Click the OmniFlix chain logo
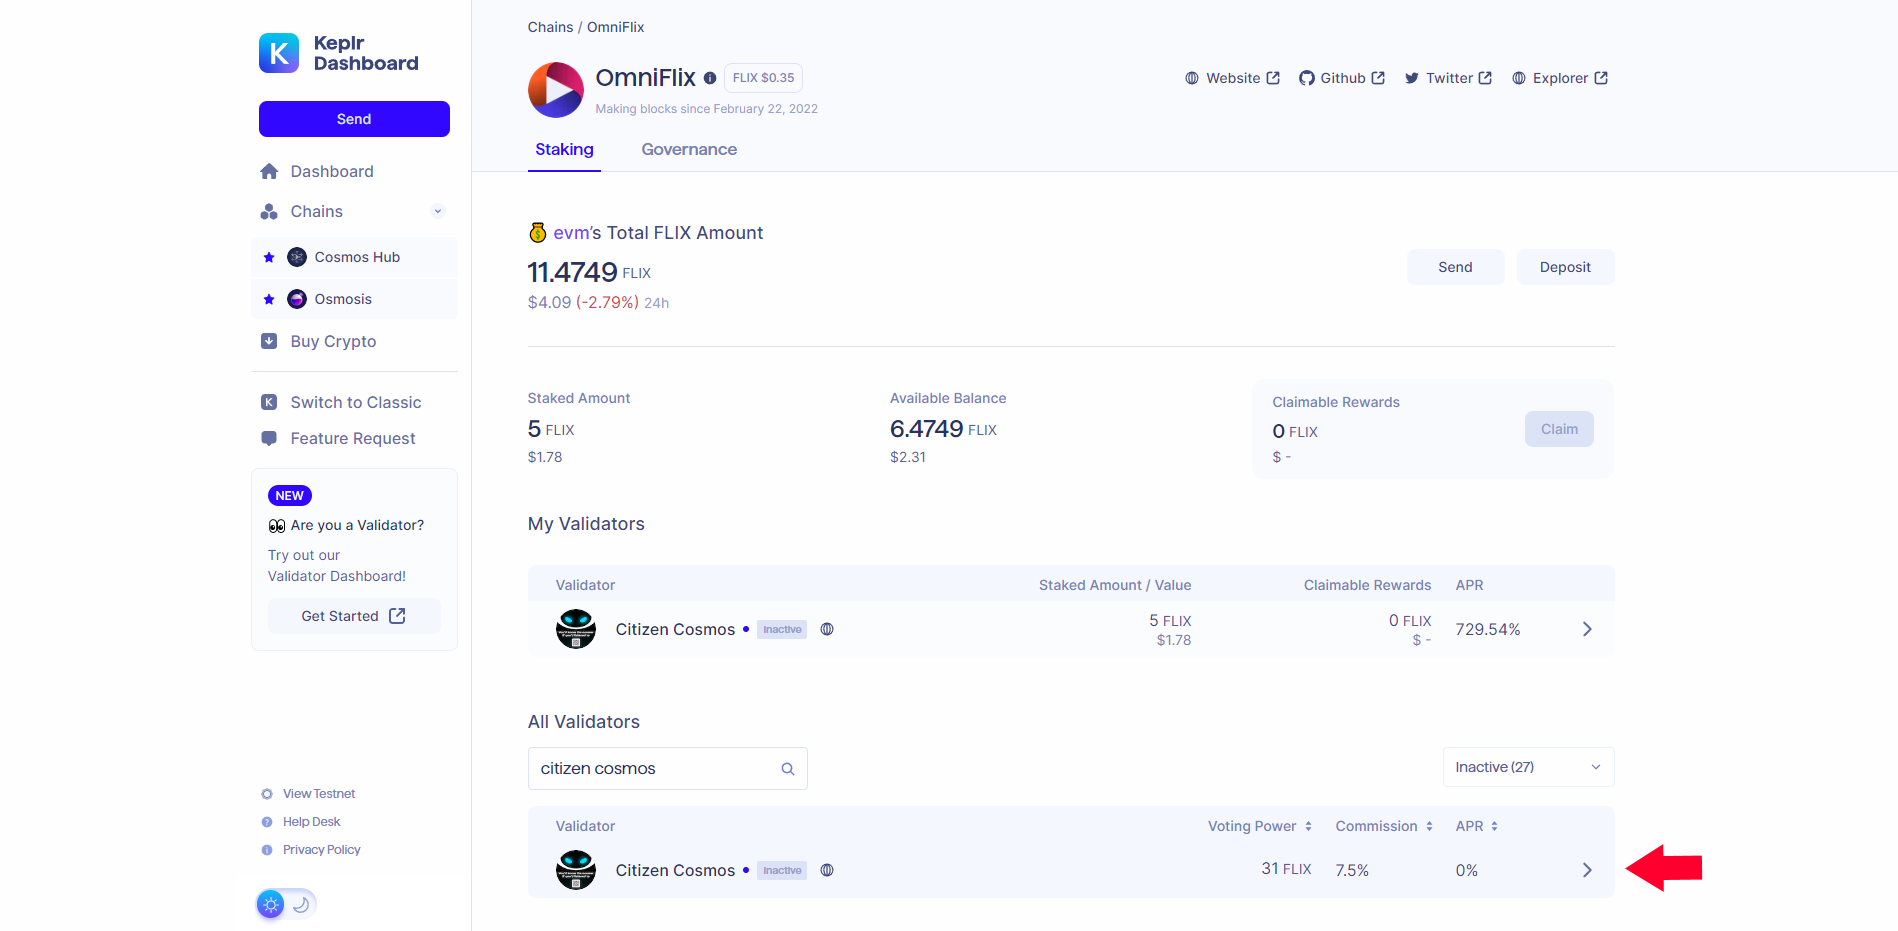The width and height of the screenshot is (1898, 931). (x=556, y=90)
